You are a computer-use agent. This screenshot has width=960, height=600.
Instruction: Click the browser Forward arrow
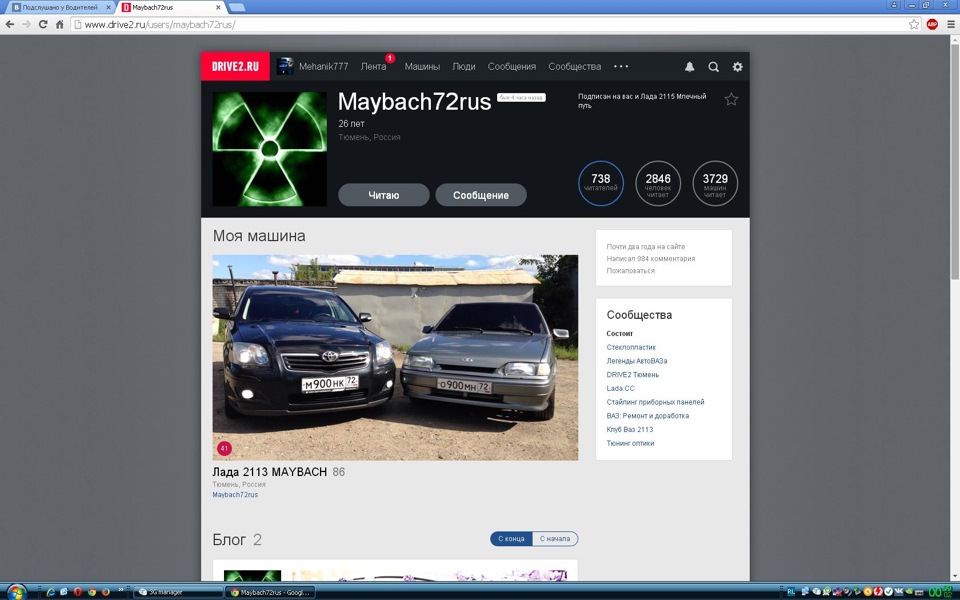tap(26, 24)
